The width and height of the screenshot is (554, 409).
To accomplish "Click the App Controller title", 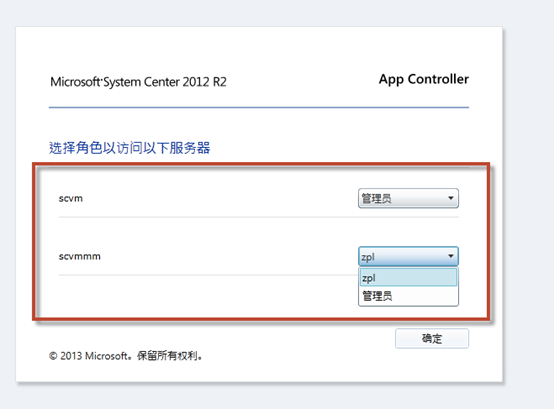I will (x=424, y=79).
